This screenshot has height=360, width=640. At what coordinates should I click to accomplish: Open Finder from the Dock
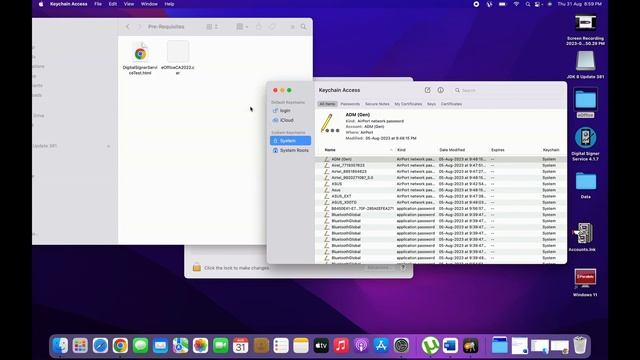pyautogui.click(x=60, y=346)
